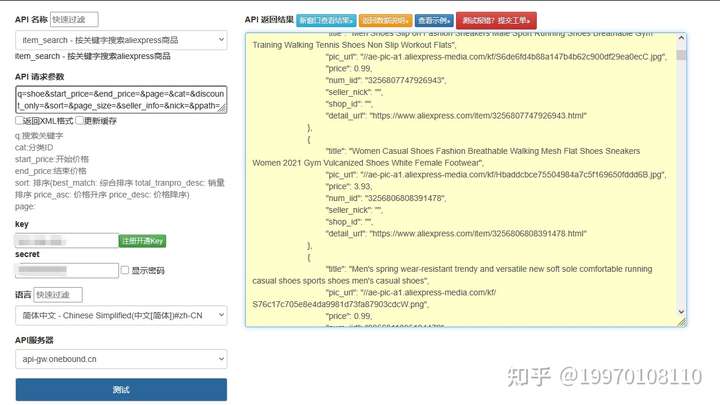Image resolution: width=720 pixels, height=405 pixels.
Task: Click the item_search description line below dropdown
Action: point(93,56)
